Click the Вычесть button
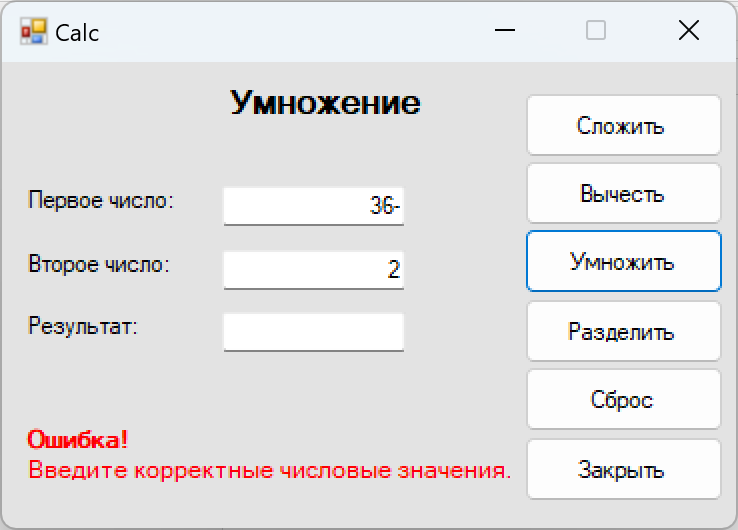Screen dimensions: 738x530 624,193
